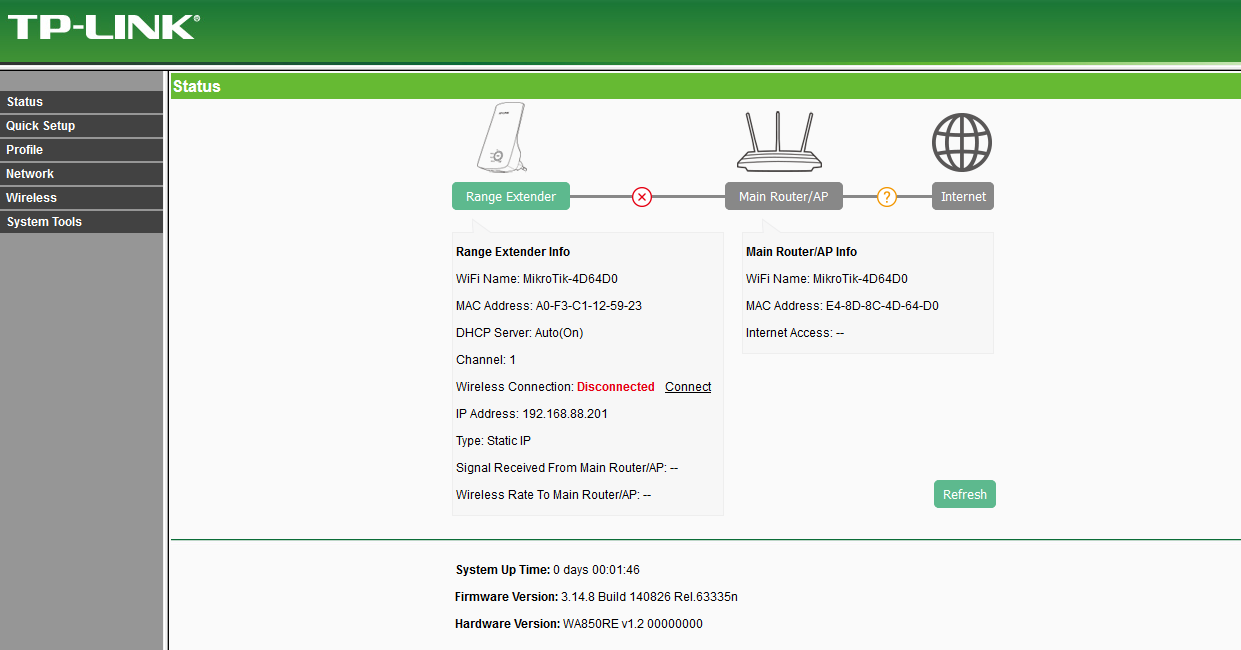Click the Range Extender Info heading
This screenshot has height=650, width=1241.
pos(513,252)
